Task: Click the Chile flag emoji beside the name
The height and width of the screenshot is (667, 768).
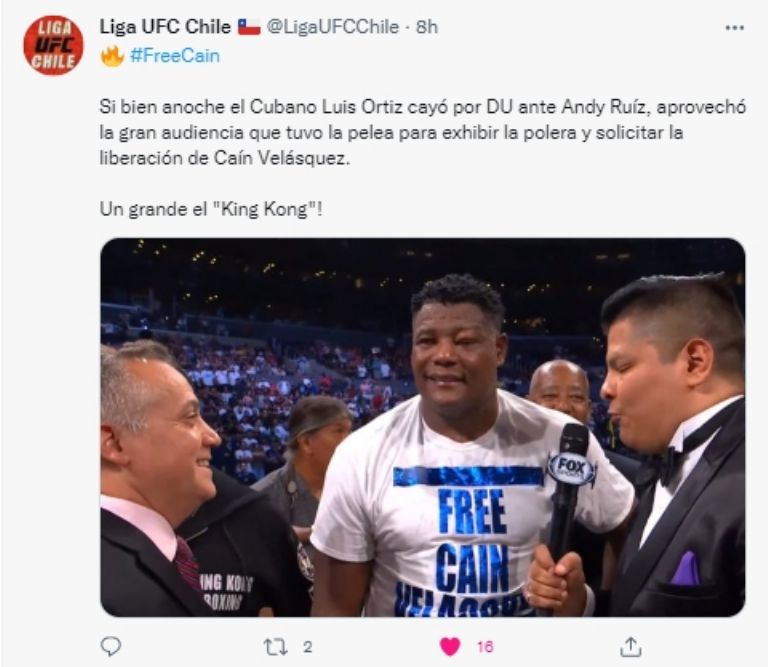Action: 249,27
